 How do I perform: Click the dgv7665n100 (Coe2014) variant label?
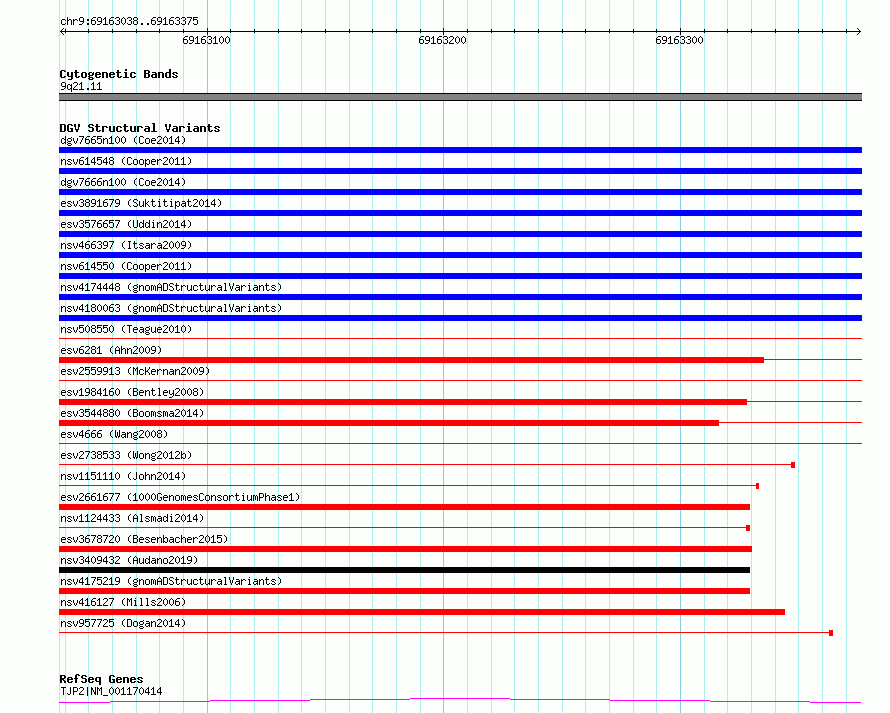[x=123, y=140]
